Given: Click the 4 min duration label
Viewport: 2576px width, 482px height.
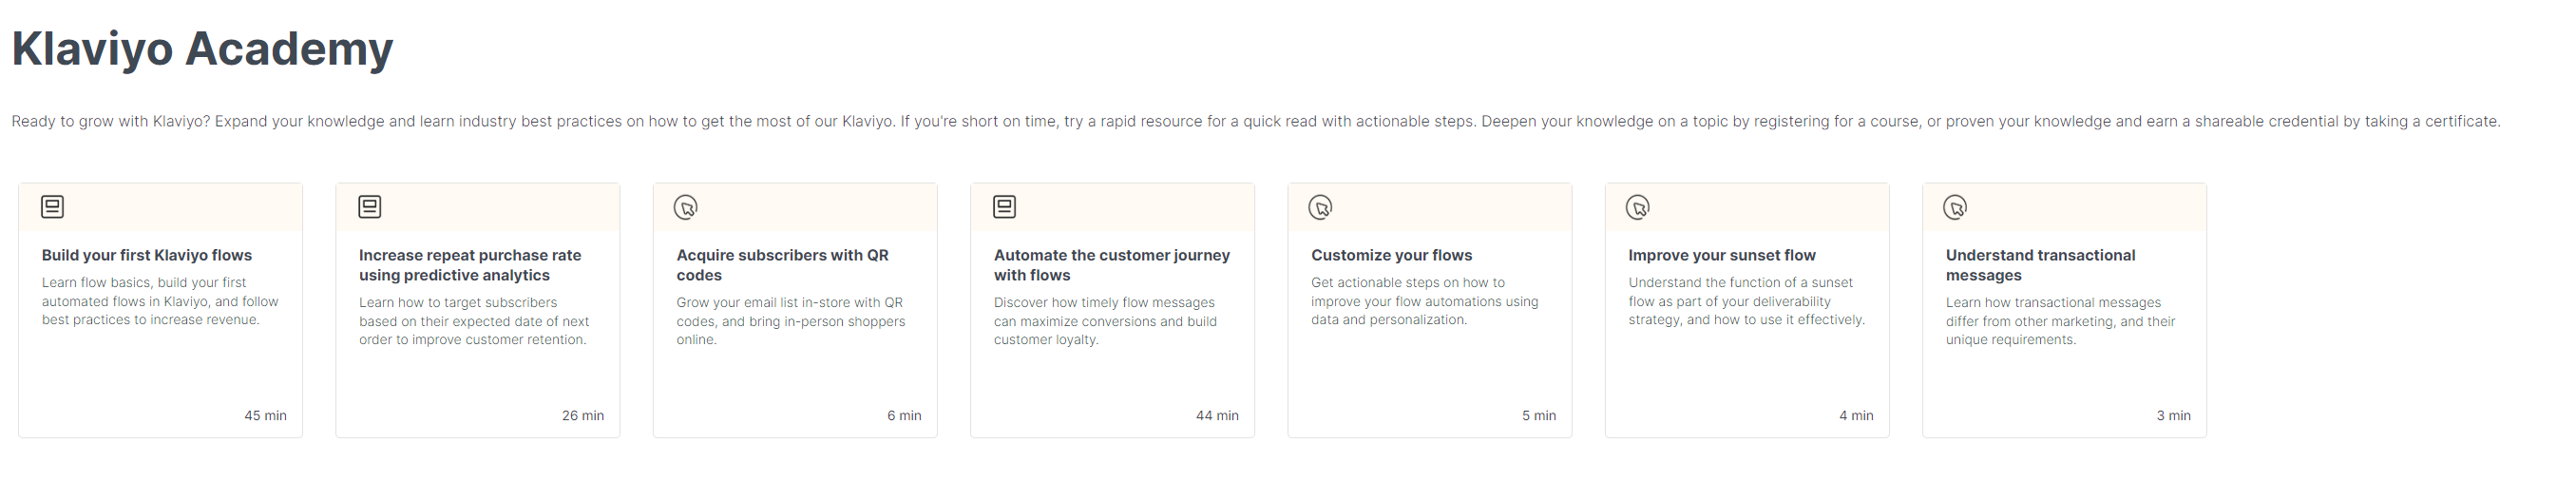Looking at the screenshot, I should point(1856,416).
